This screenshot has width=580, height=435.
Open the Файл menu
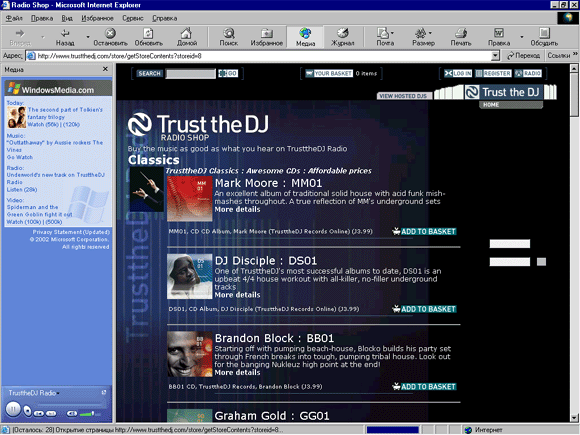point(14,18)
